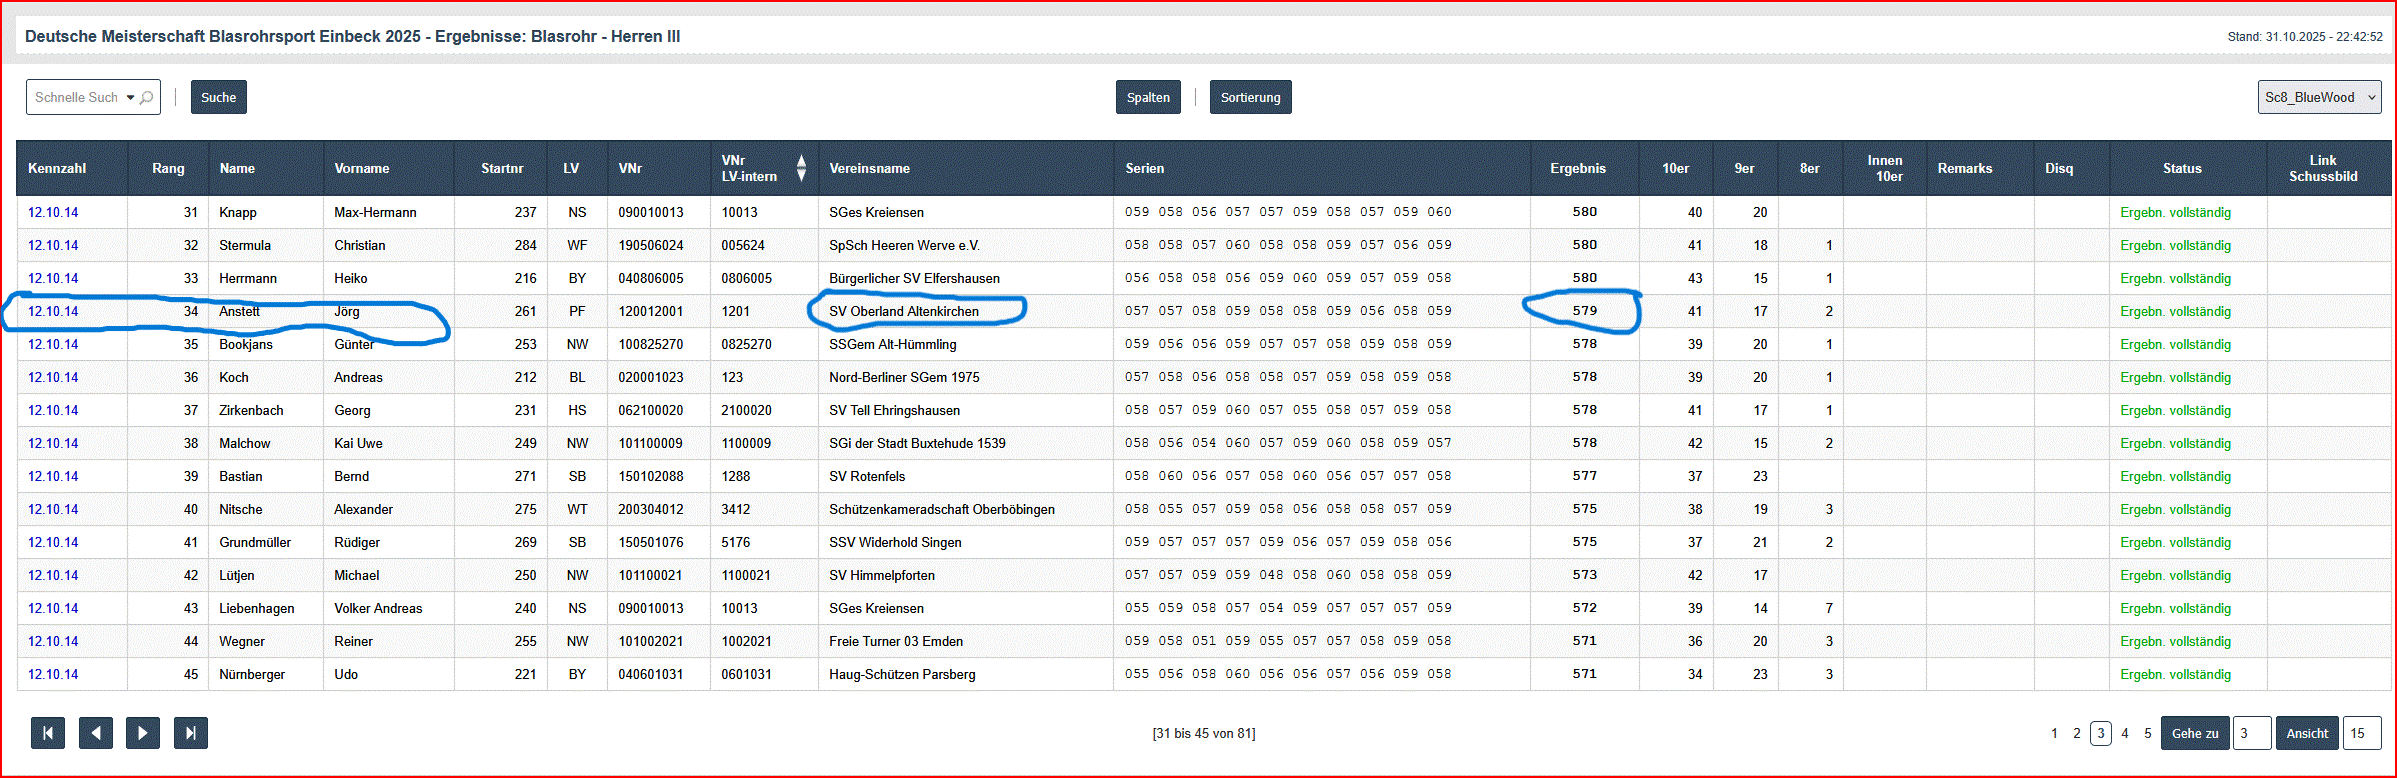Jump to the last results page
Viewport: 2397px width, 778px height.
point(190,733)
